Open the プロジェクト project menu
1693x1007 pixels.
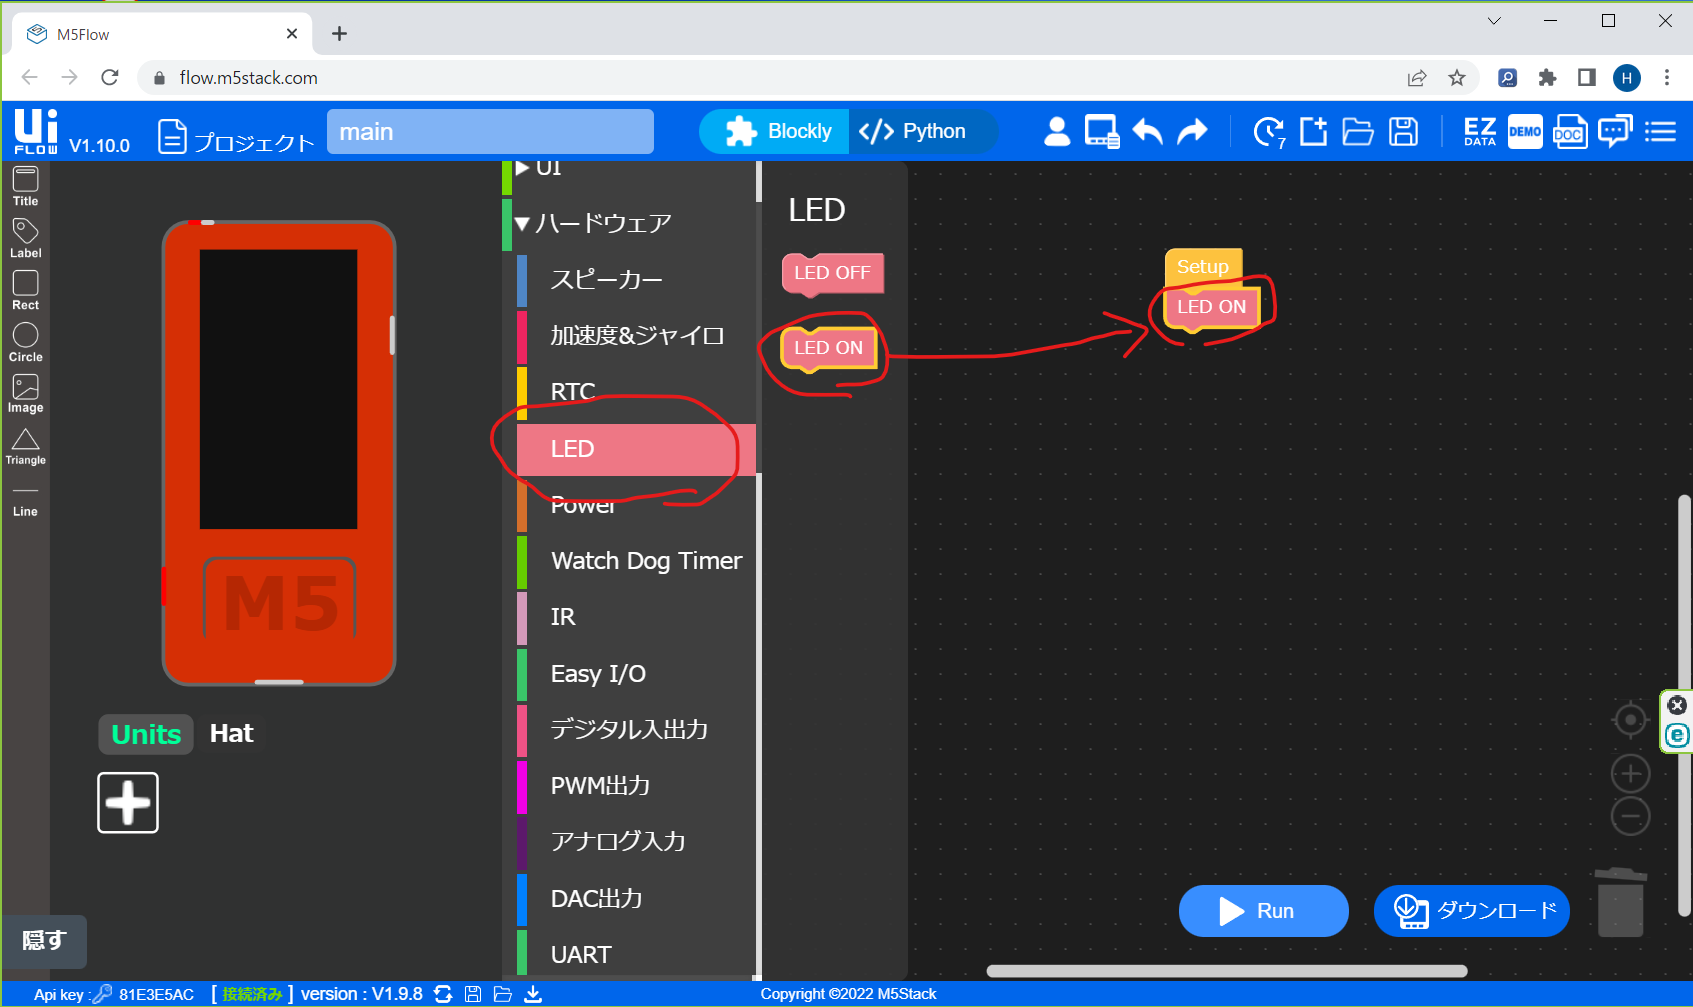tap(236, 137)
